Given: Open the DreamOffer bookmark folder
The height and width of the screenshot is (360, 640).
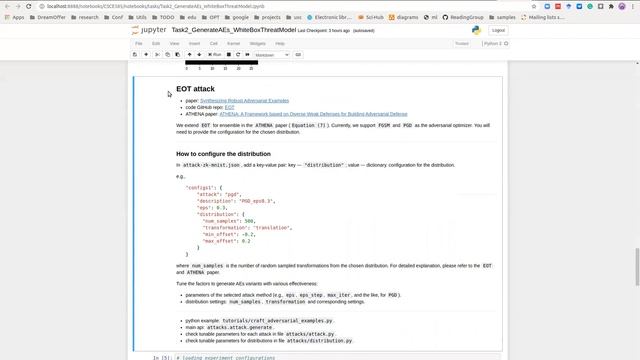Looking at the screenshot, I should pos(48,18).
